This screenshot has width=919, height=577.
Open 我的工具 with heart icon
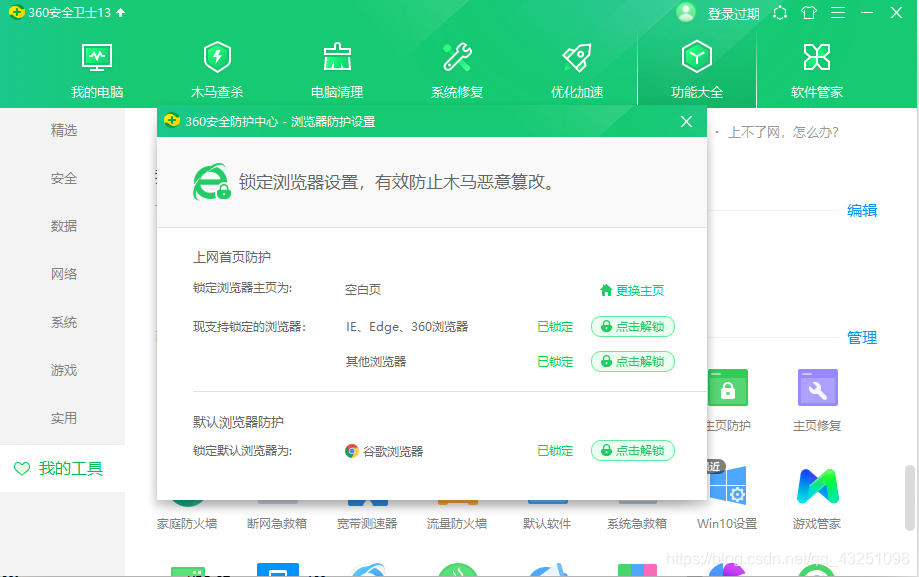click(62, 468)
